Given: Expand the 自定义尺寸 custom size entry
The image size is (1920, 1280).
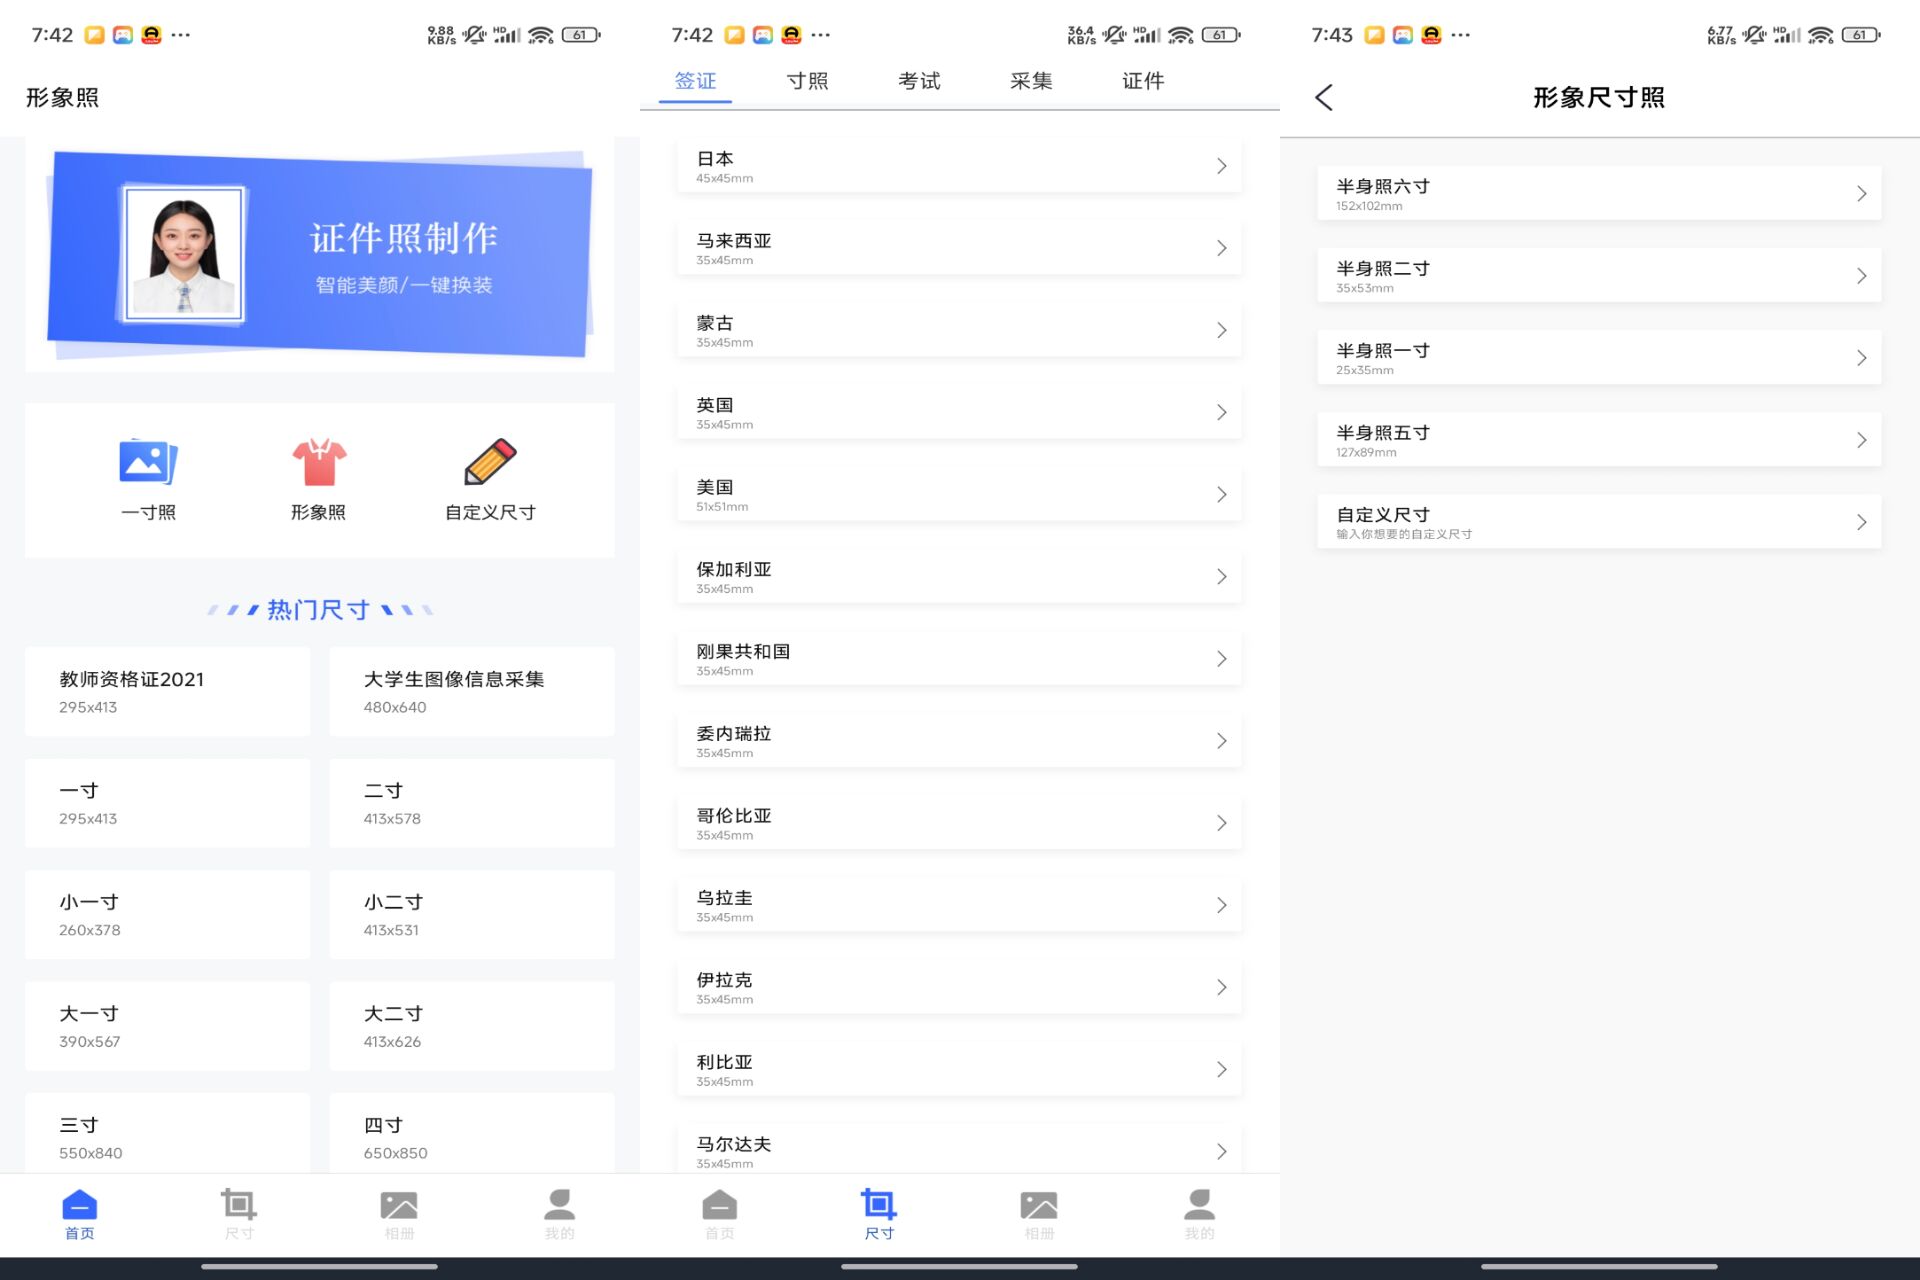Looking at the screenshot, I should [1598, 521].
